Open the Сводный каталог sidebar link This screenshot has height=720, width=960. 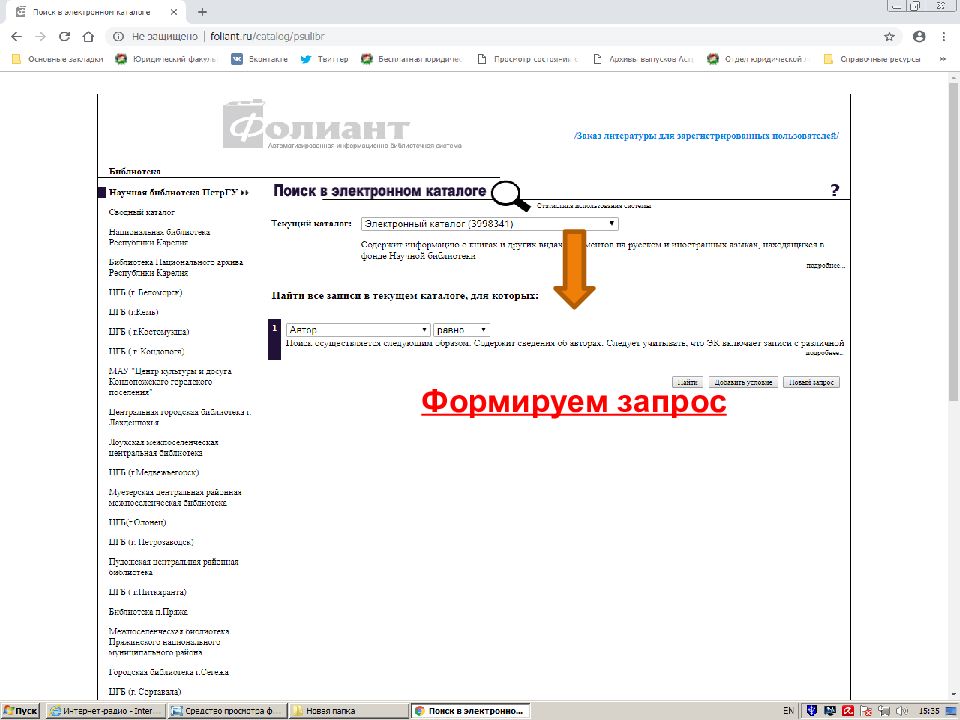click(x=142, y=212)
